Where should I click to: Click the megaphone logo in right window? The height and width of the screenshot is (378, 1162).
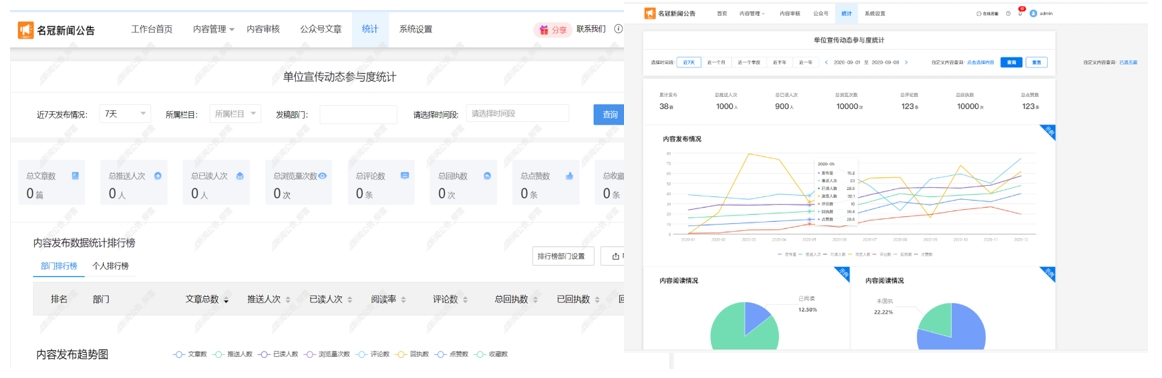pos(650,13)
